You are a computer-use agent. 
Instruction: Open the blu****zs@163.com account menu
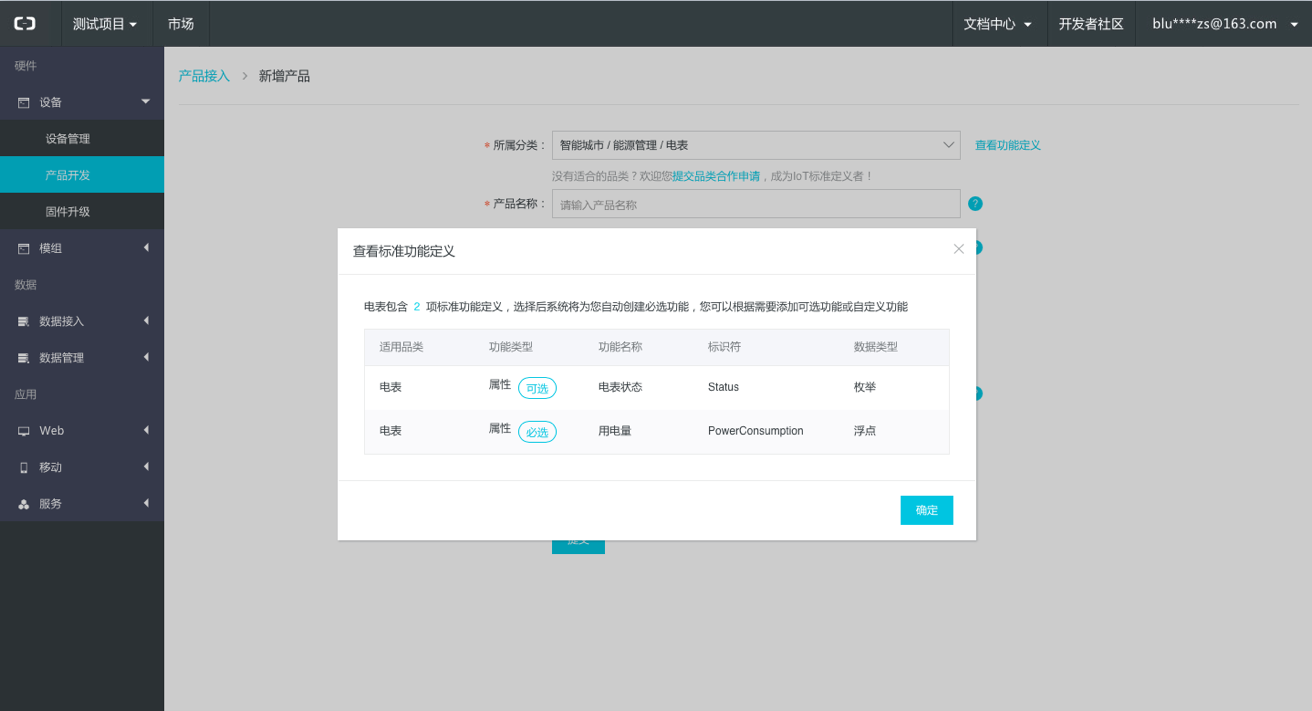pyautogui.click(x=1227, y=24)
